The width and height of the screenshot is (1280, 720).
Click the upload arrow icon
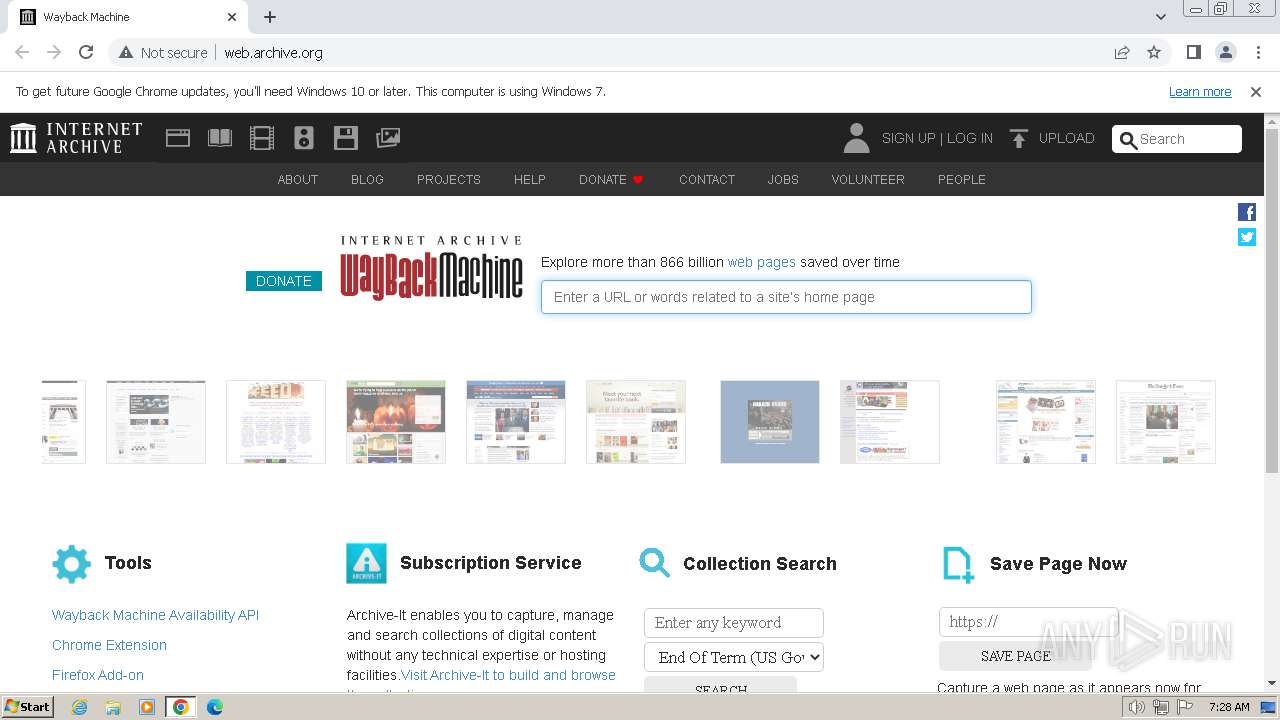(1018, 138)
